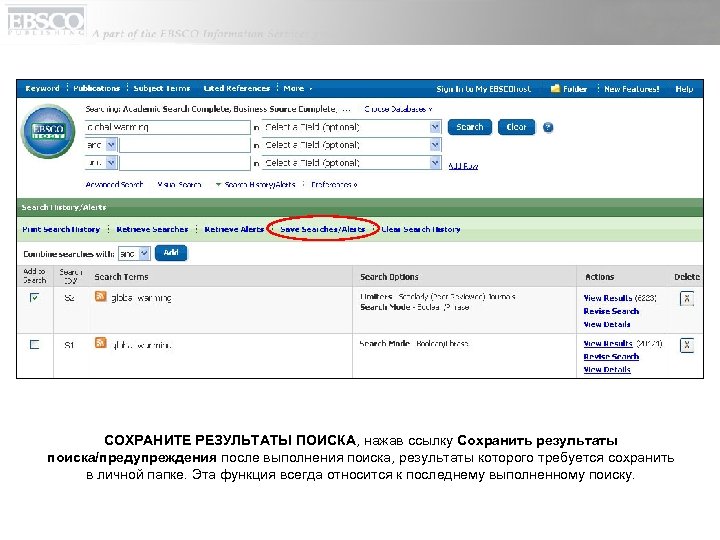Click the Add button for combining searches
The height and width of the screenshot is (540, 720).
pyautogui.click(x=171, y=253)
